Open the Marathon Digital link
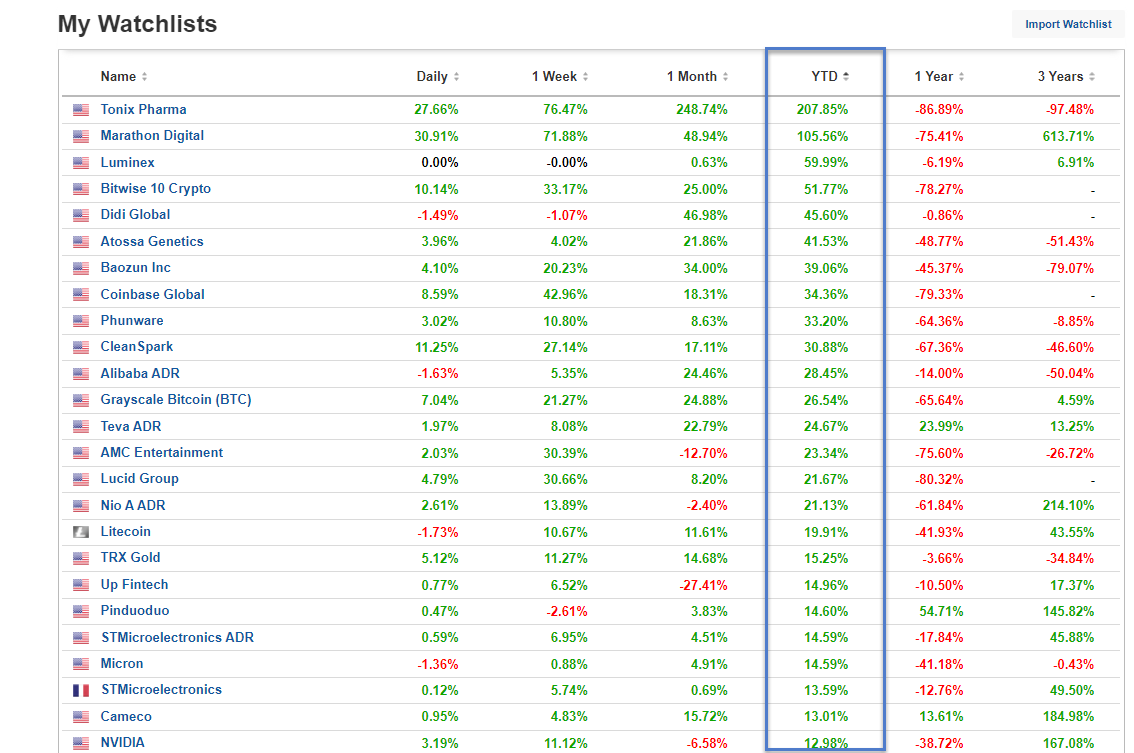The height and width of the screenshot is (753, 1134). pyautogui.click(x=152, y=135)
